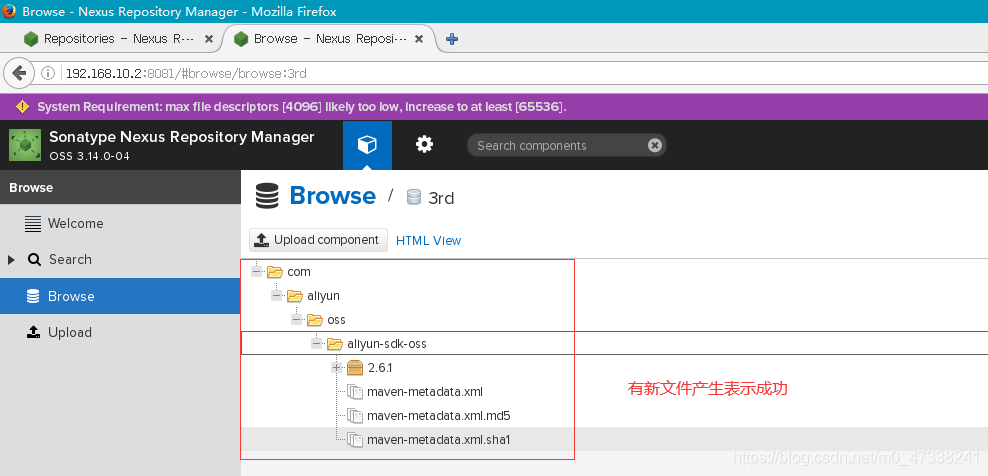Collapse the com folder node

click(x=256, y=272)
